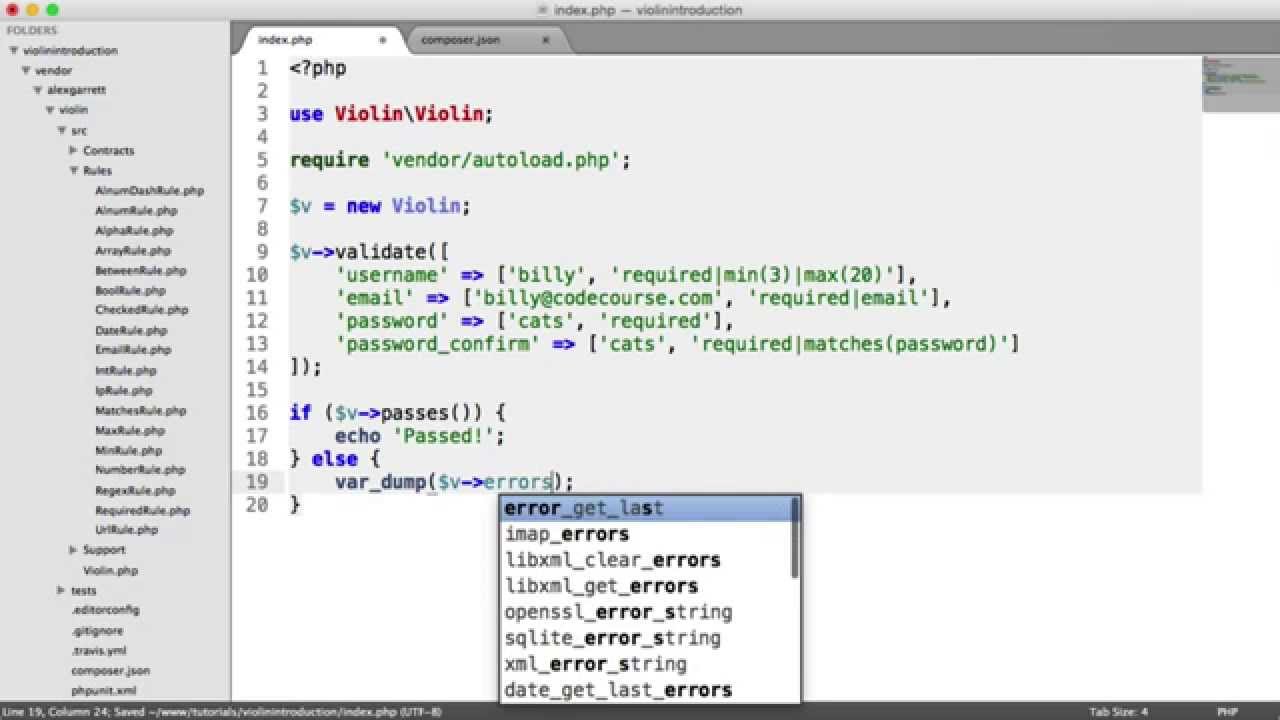Open AlphaRule.php file

134,230
